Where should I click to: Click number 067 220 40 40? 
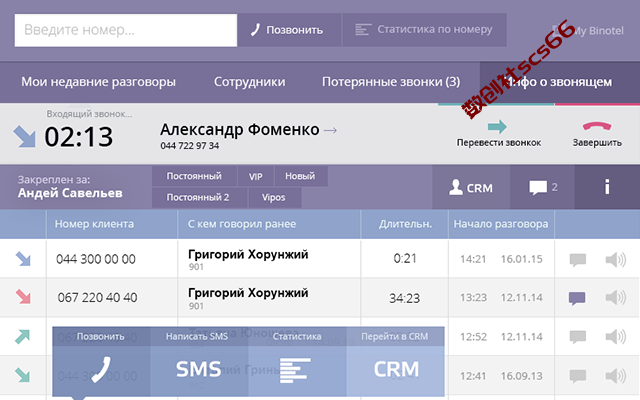(x=97, y=298)
